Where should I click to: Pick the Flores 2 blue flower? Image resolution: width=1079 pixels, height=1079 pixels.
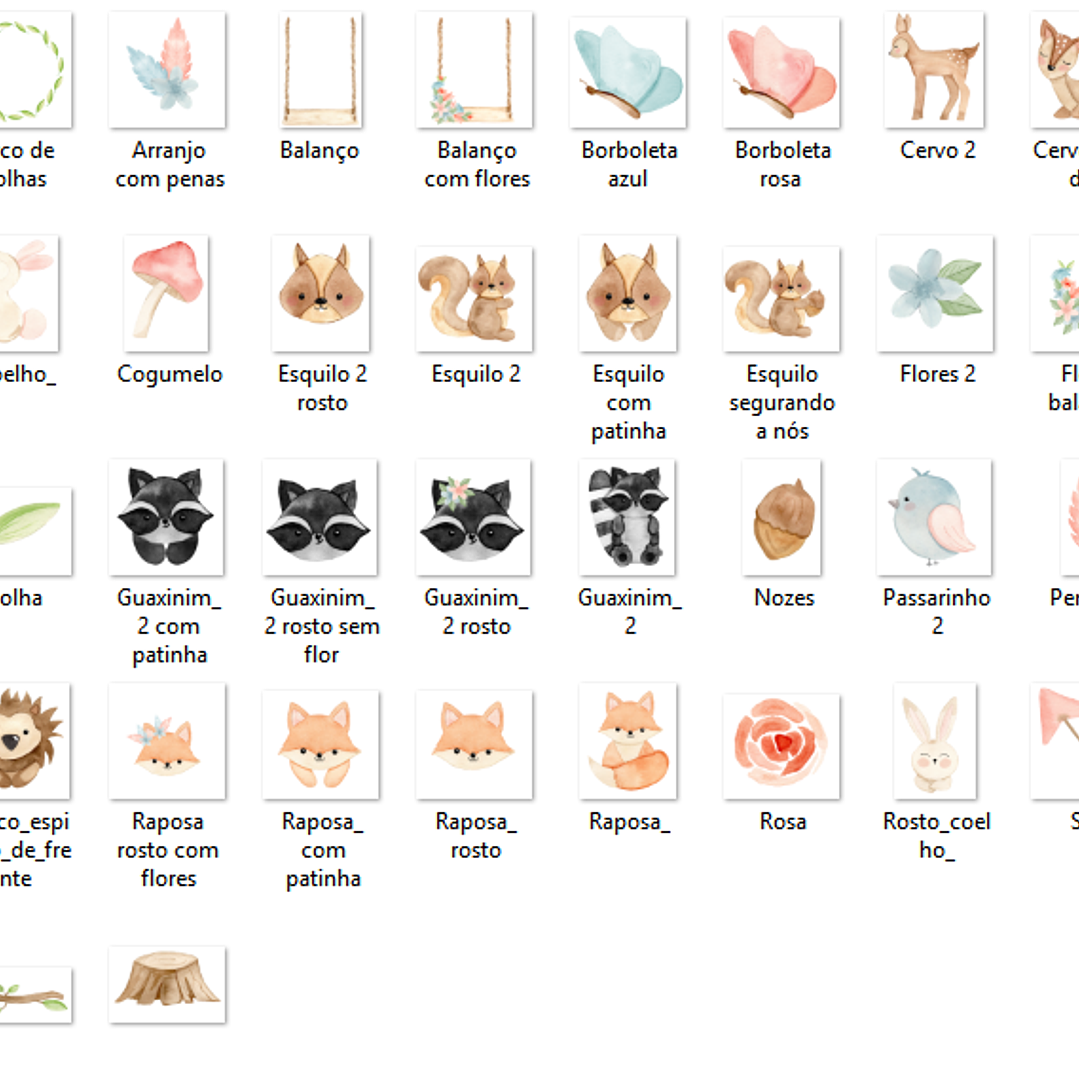coord(934,293)
